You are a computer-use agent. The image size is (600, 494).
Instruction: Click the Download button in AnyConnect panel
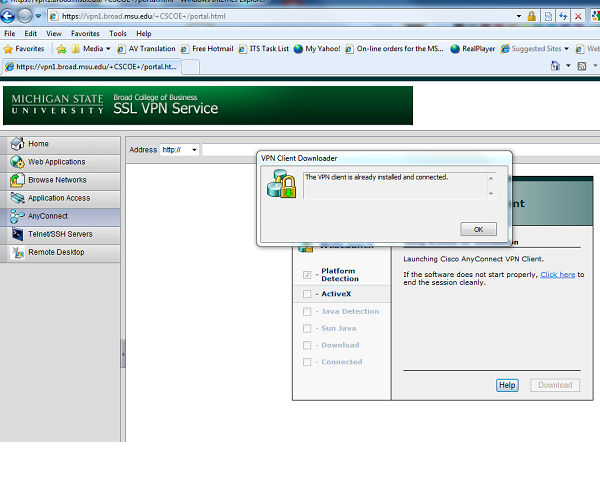click(555, 385)
